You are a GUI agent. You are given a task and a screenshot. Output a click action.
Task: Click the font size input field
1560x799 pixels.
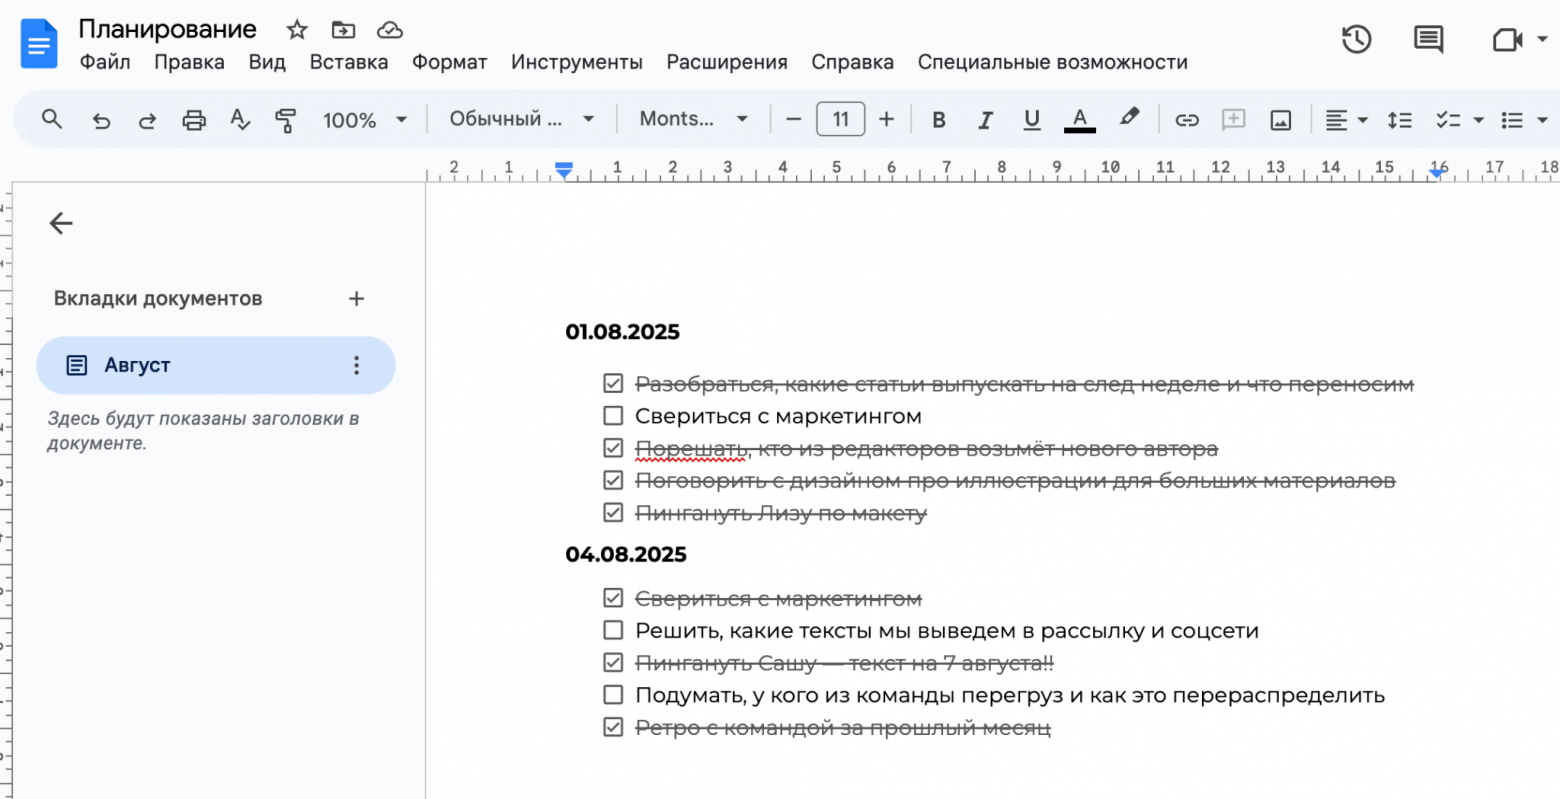[840, 119]
